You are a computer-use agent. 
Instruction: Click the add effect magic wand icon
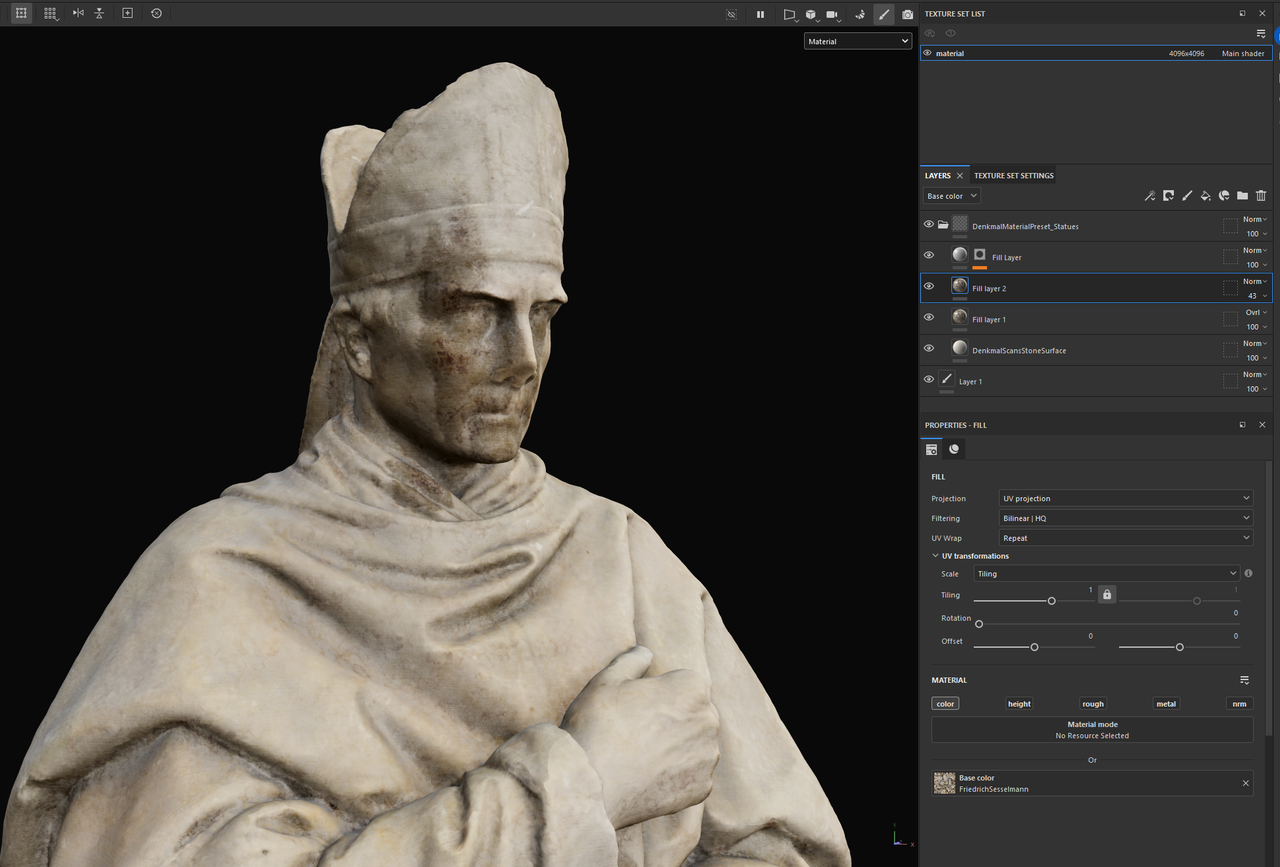pyautogui.click(x=1150, y=196)
